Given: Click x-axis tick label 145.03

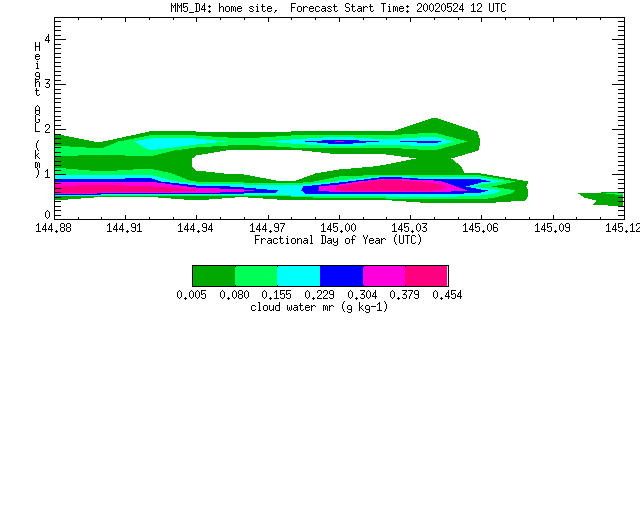Looking at the screenshot, I should (409, 228).
